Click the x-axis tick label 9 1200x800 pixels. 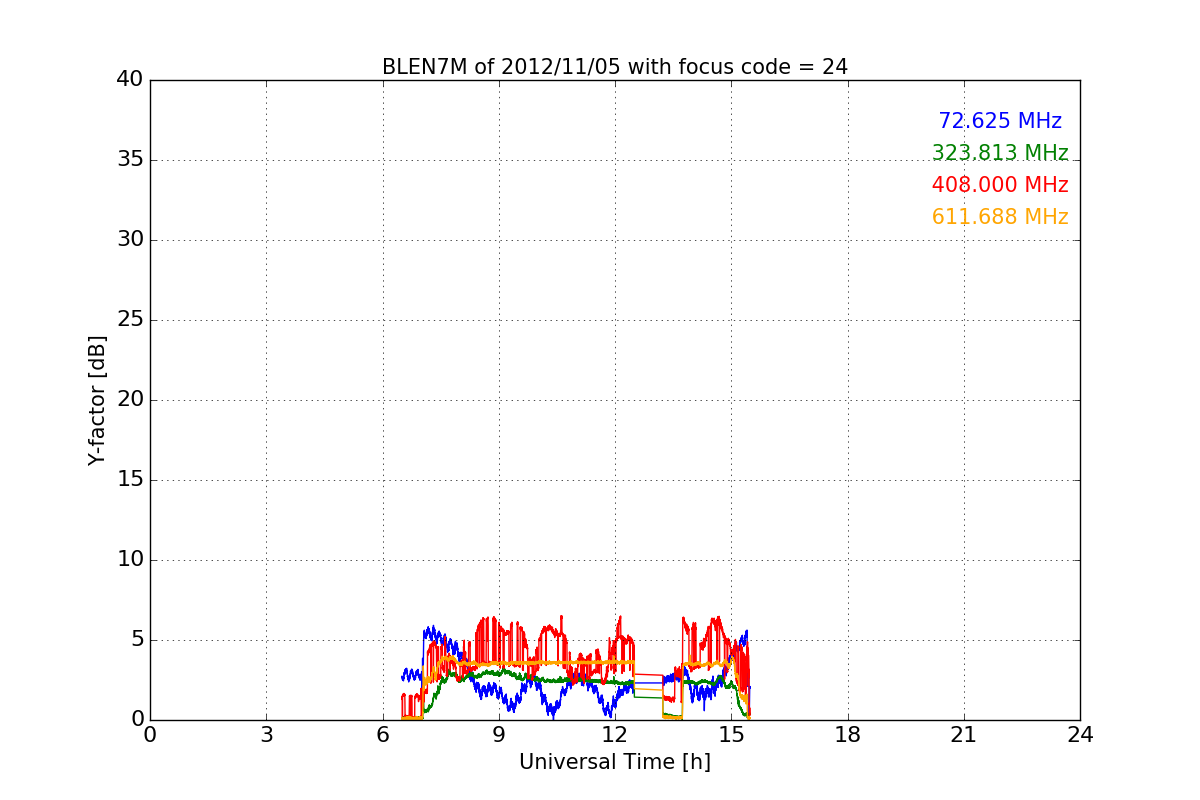click(499, 735)
